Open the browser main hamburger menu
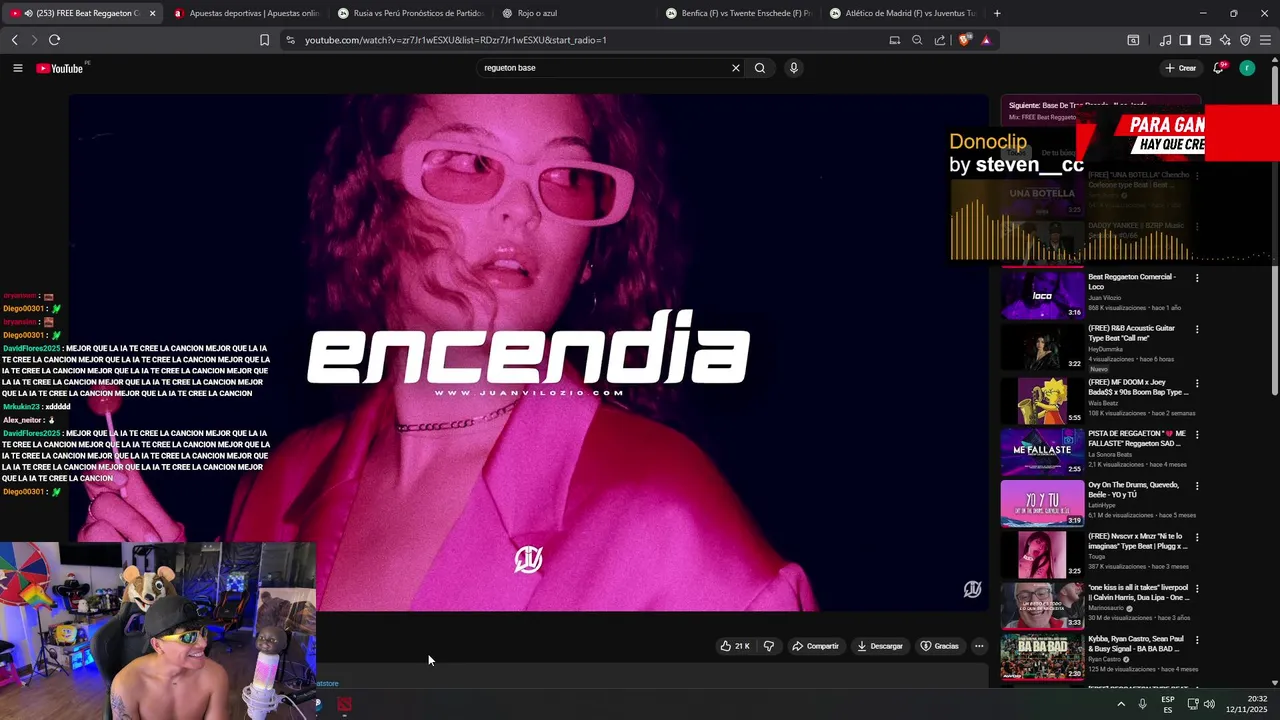Screen dimensions: 1280x720 pos(1265,40)
